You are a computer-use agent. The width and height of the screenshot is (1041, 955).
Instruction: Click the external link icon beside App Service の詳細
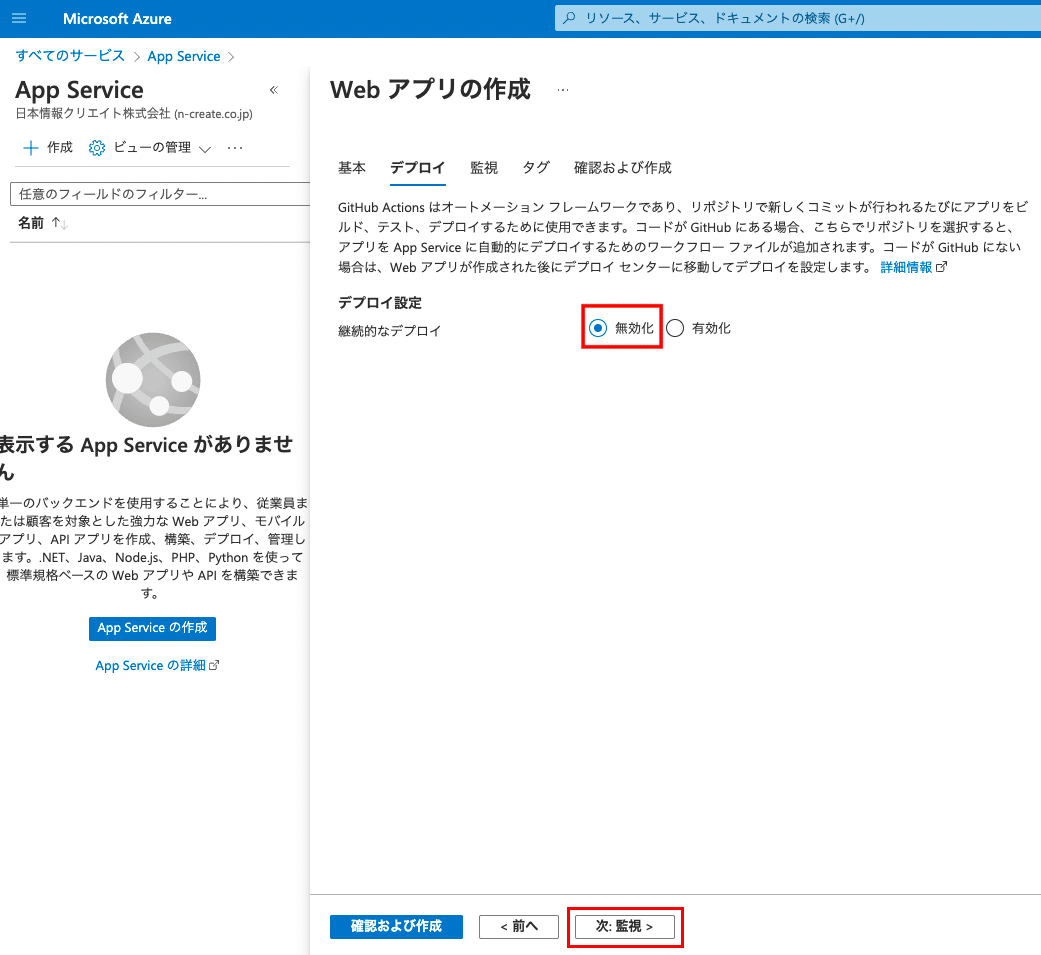point(214,665)
